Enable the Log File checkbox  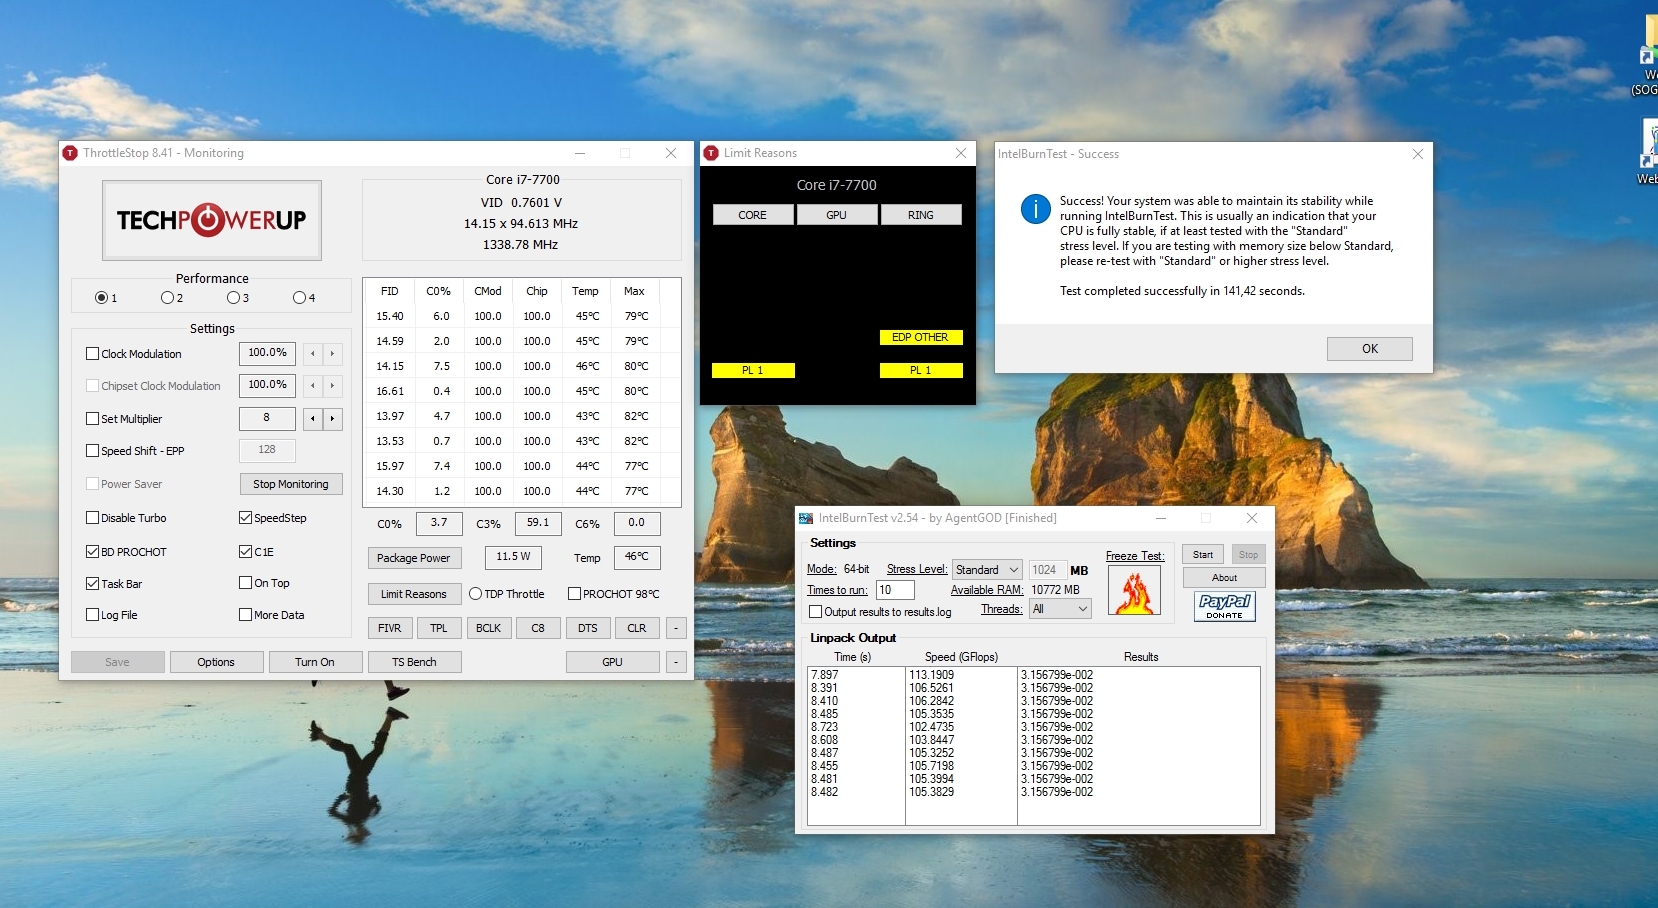tap(93, 615)
